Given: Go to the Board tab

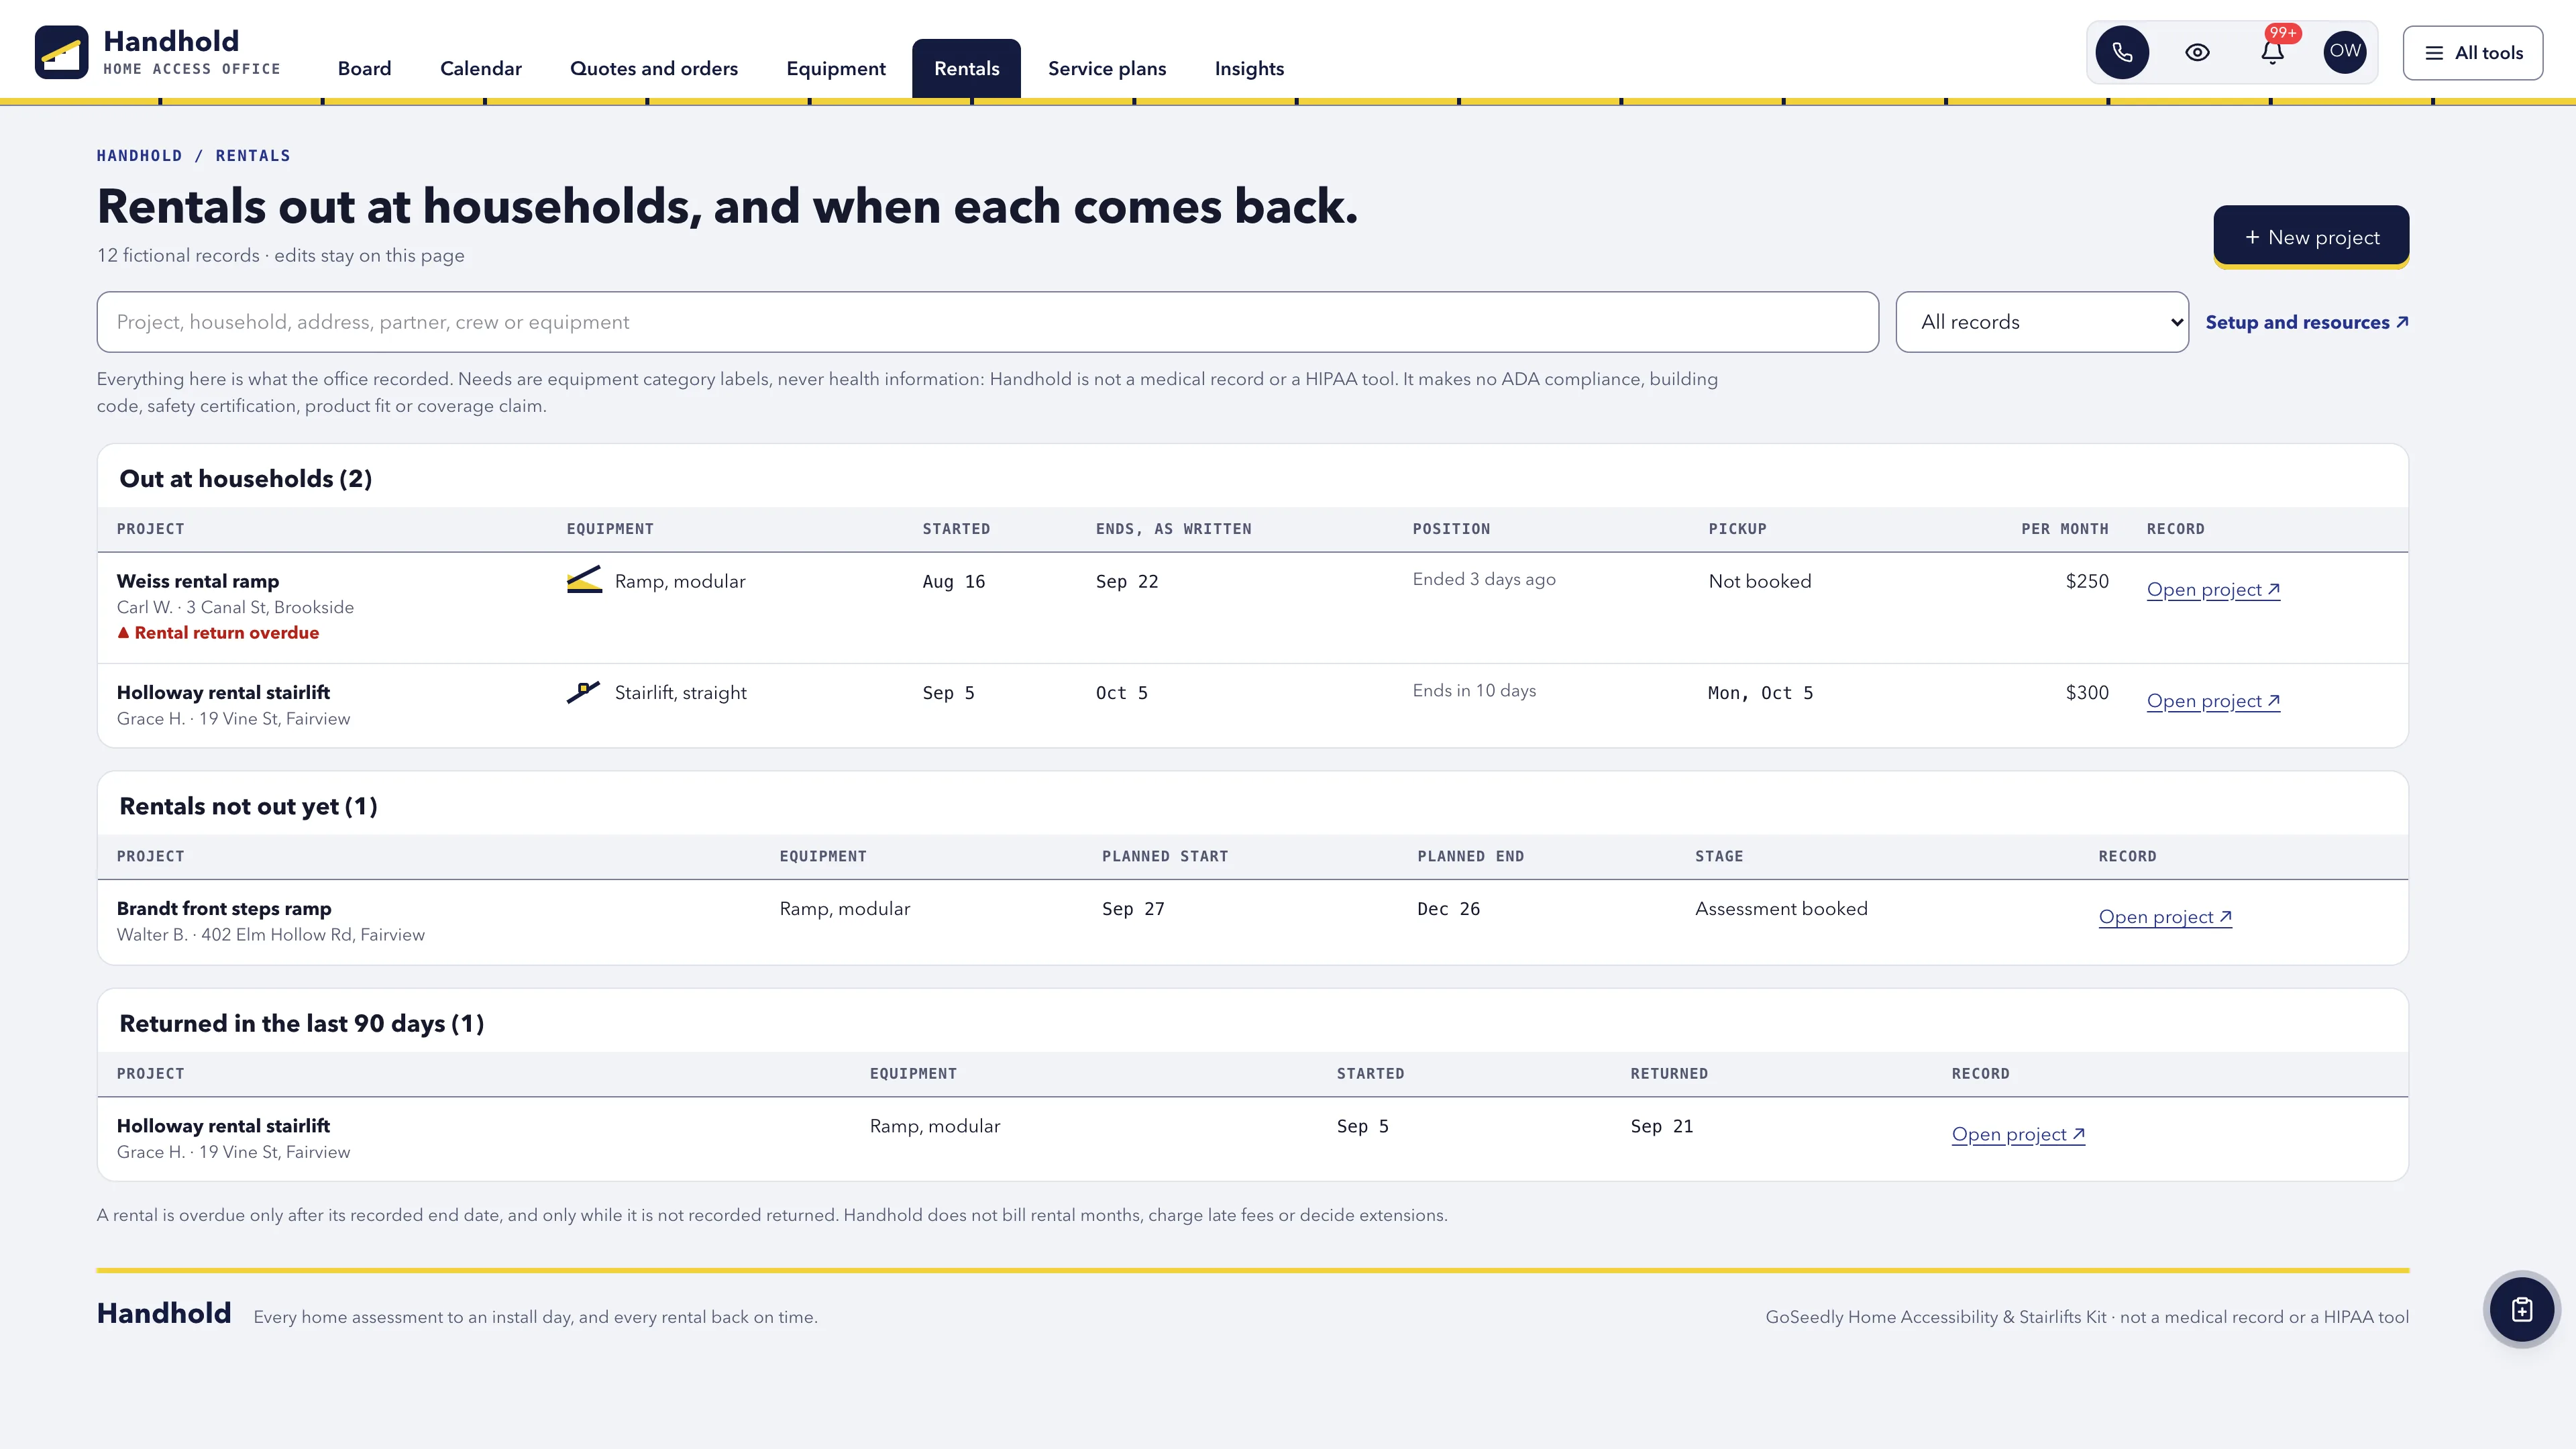Looking at the screenshot, I should pyautogui.click(x=364, y=69).
